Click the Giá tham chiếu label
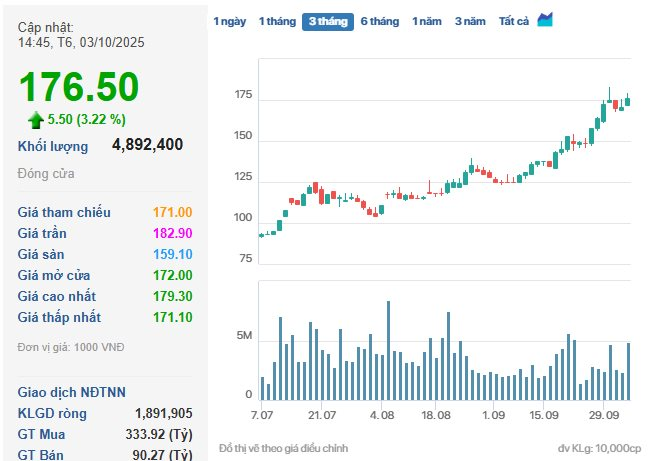The width and height of the screenshot is (652, 461). [64, 212]
